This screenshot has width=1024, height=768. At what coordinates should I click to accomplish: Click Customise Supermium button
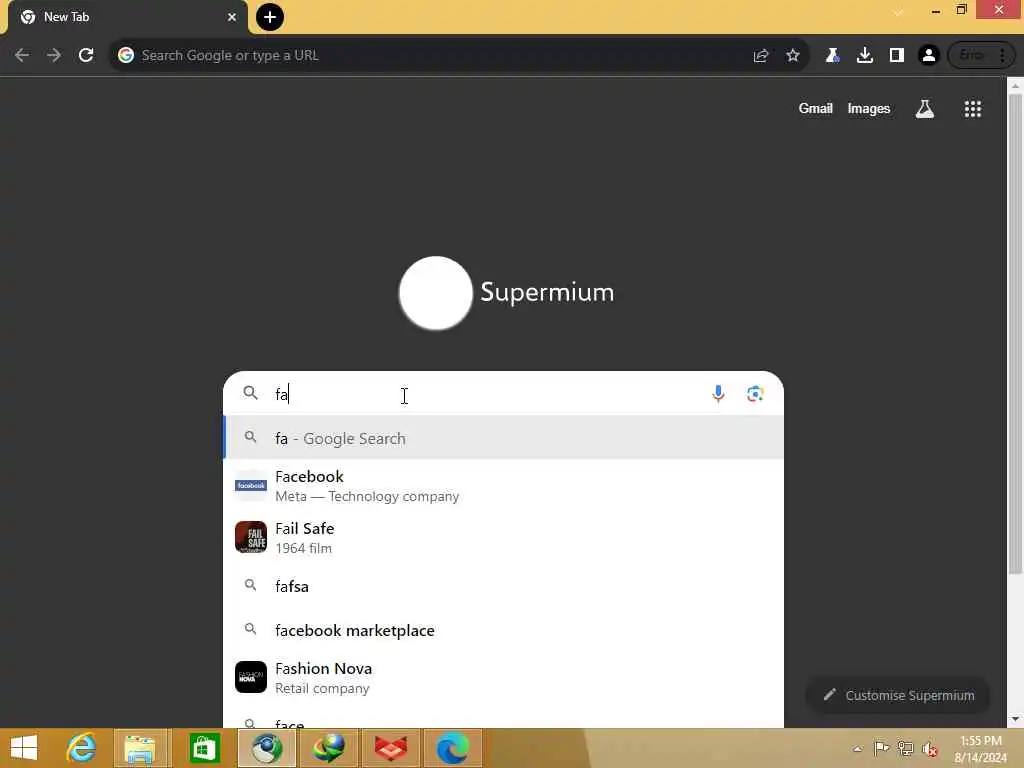point(898,696)
